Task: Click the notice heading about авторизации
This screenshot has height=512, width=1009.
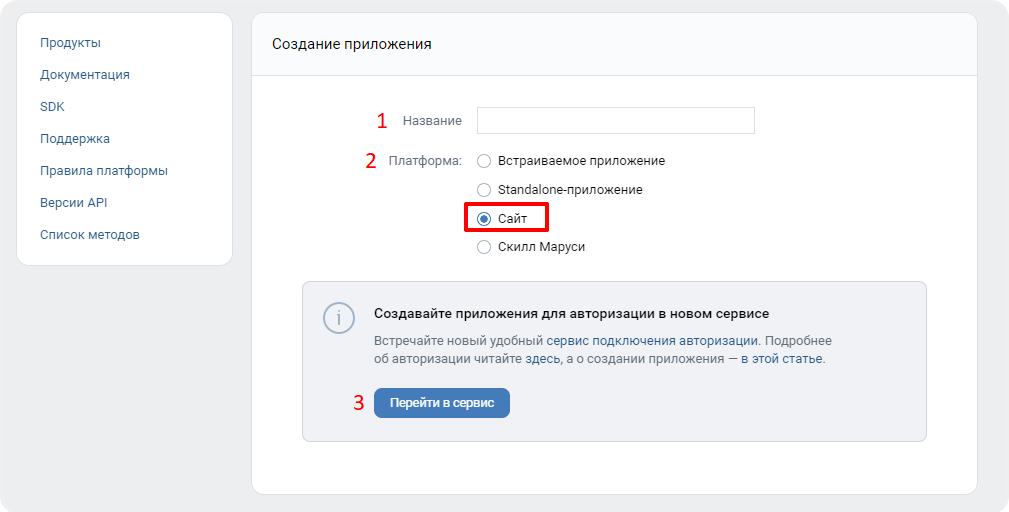Action: point(571,314)
